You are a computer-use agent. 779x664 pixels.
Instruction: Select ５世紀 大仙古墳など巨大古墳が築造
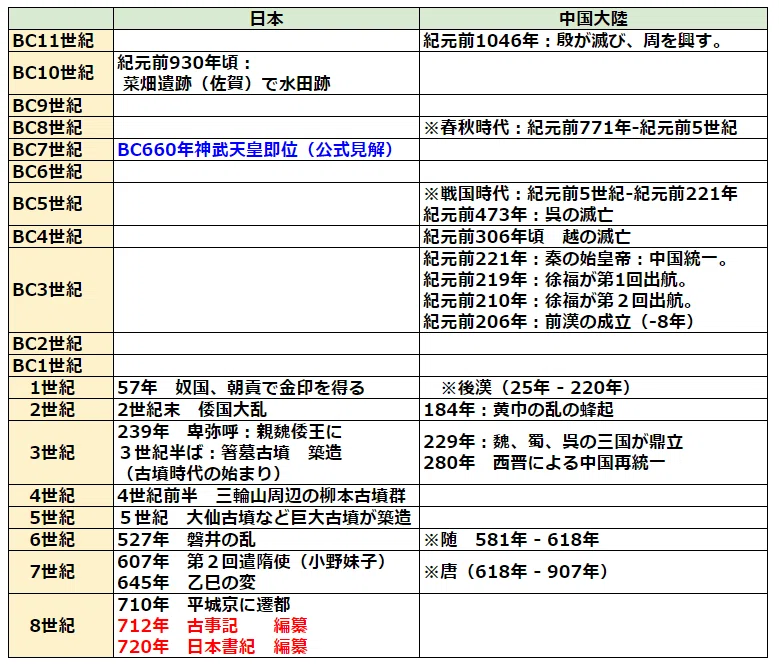[265, 517]
